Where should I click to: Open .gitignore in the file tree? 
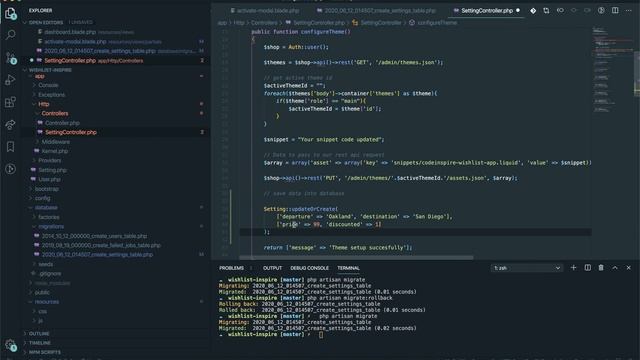click(50, 273)
